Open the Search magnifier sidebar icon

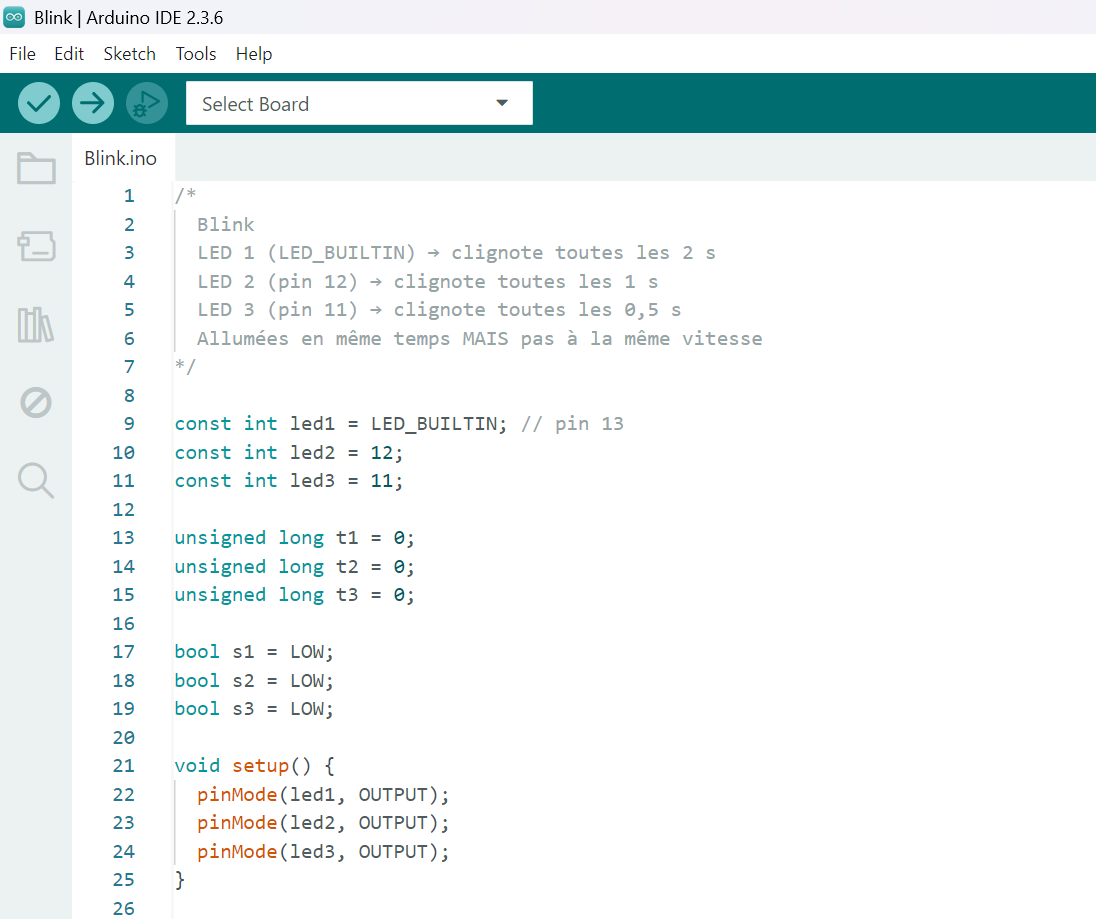tap(36, 481)
